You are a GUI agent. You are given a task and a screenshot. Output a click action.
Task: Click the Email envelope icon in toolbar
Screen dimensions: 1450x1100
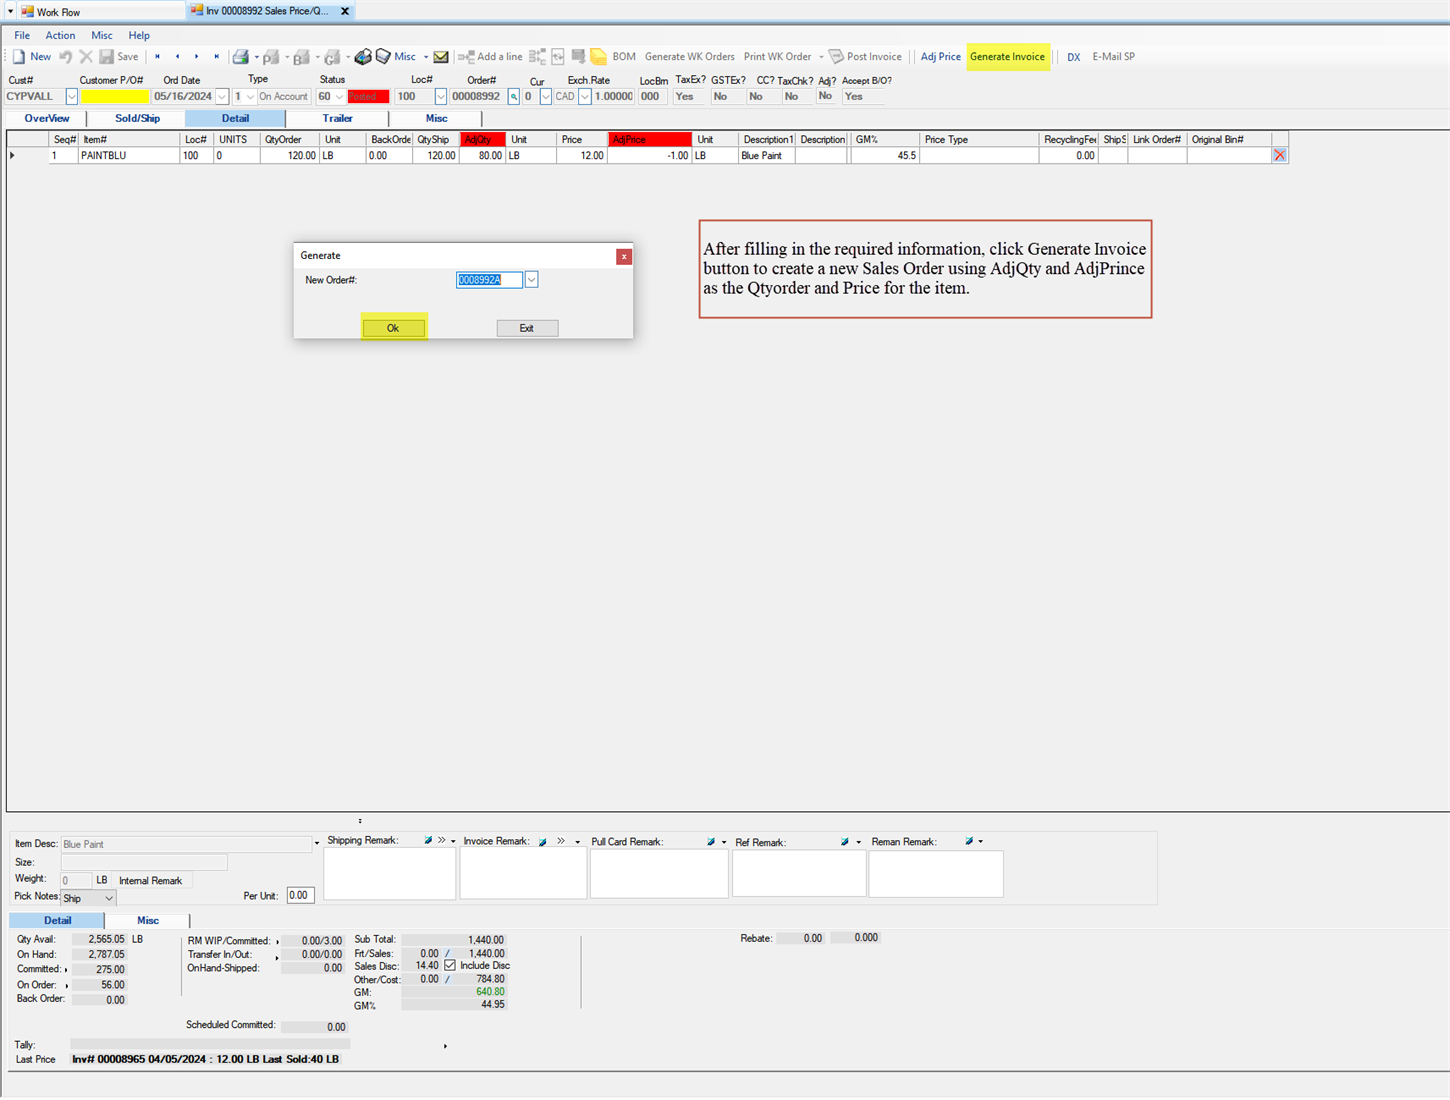coord(441,57)
